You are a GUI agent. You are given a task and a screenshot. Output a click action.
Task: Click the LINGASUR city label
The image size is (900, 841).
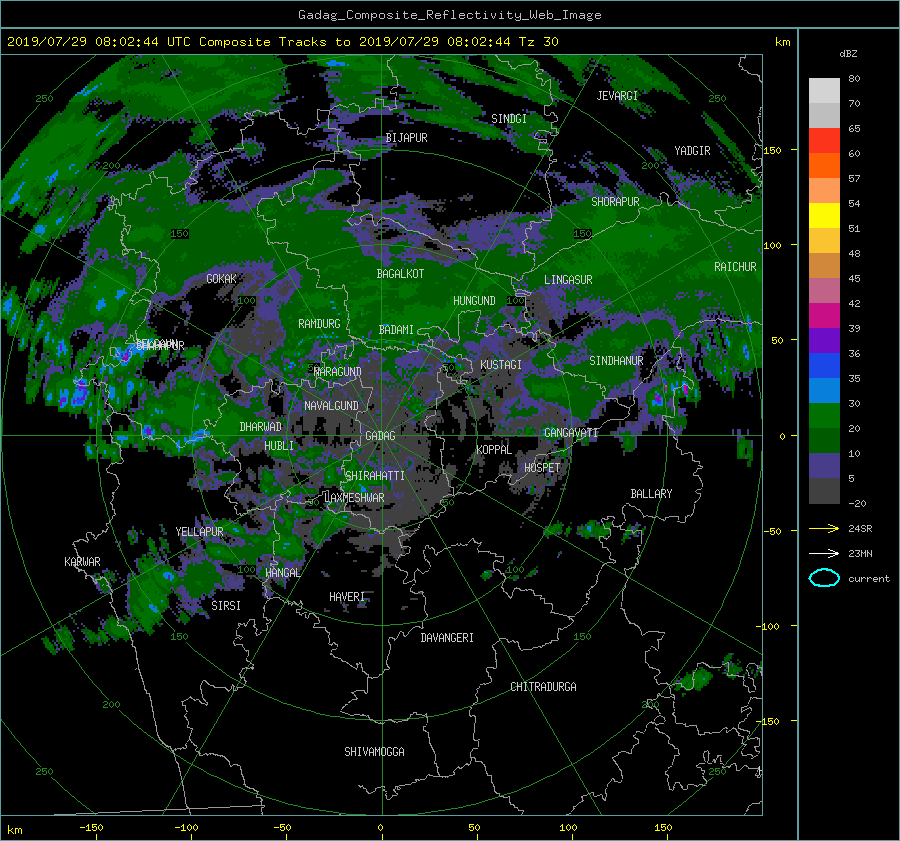(x=568, y=280)
